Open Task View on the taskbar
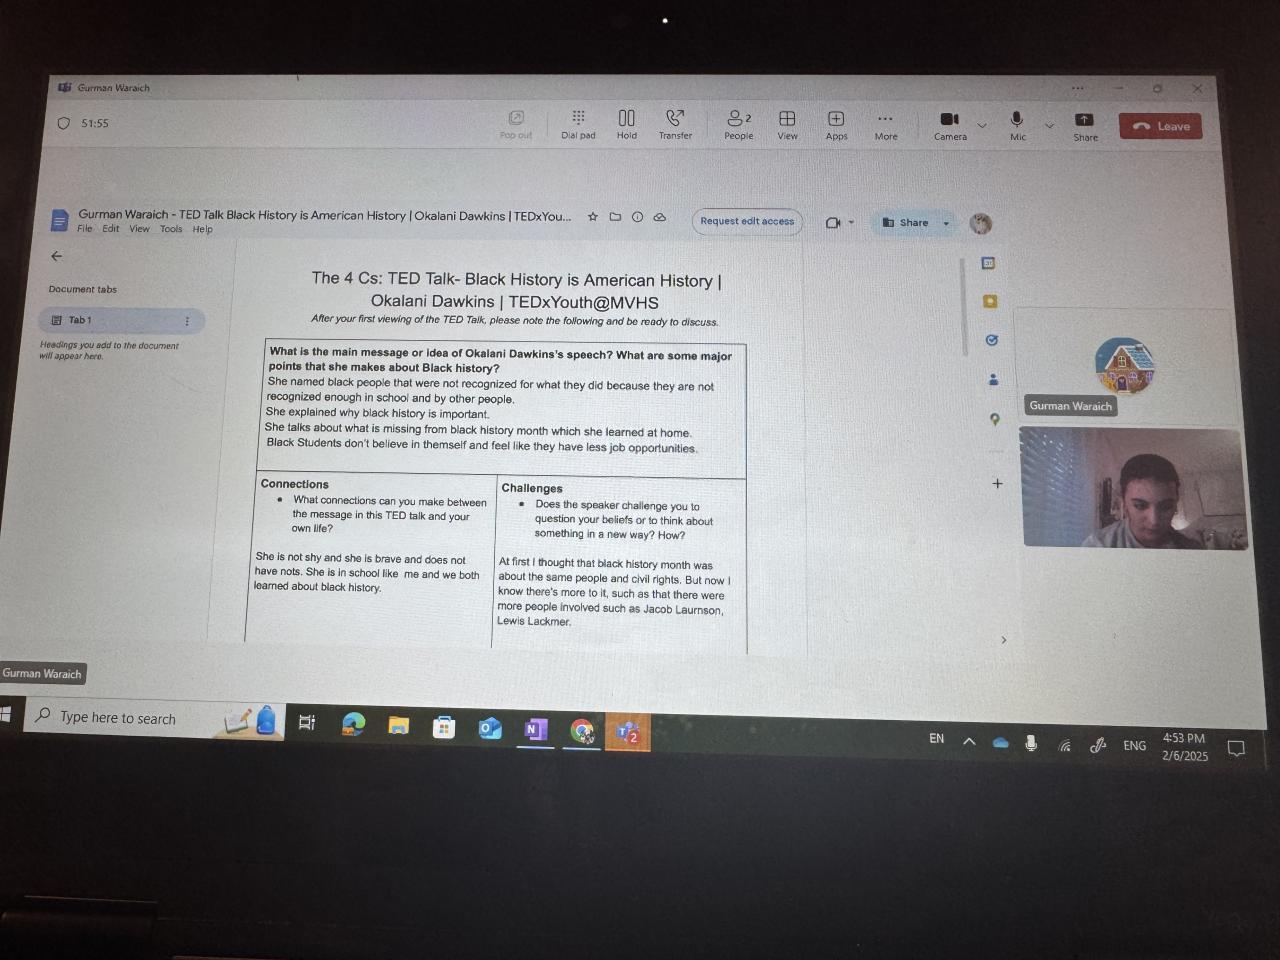The height and width of the screenshot is (960, 1280). click(307, 722)
